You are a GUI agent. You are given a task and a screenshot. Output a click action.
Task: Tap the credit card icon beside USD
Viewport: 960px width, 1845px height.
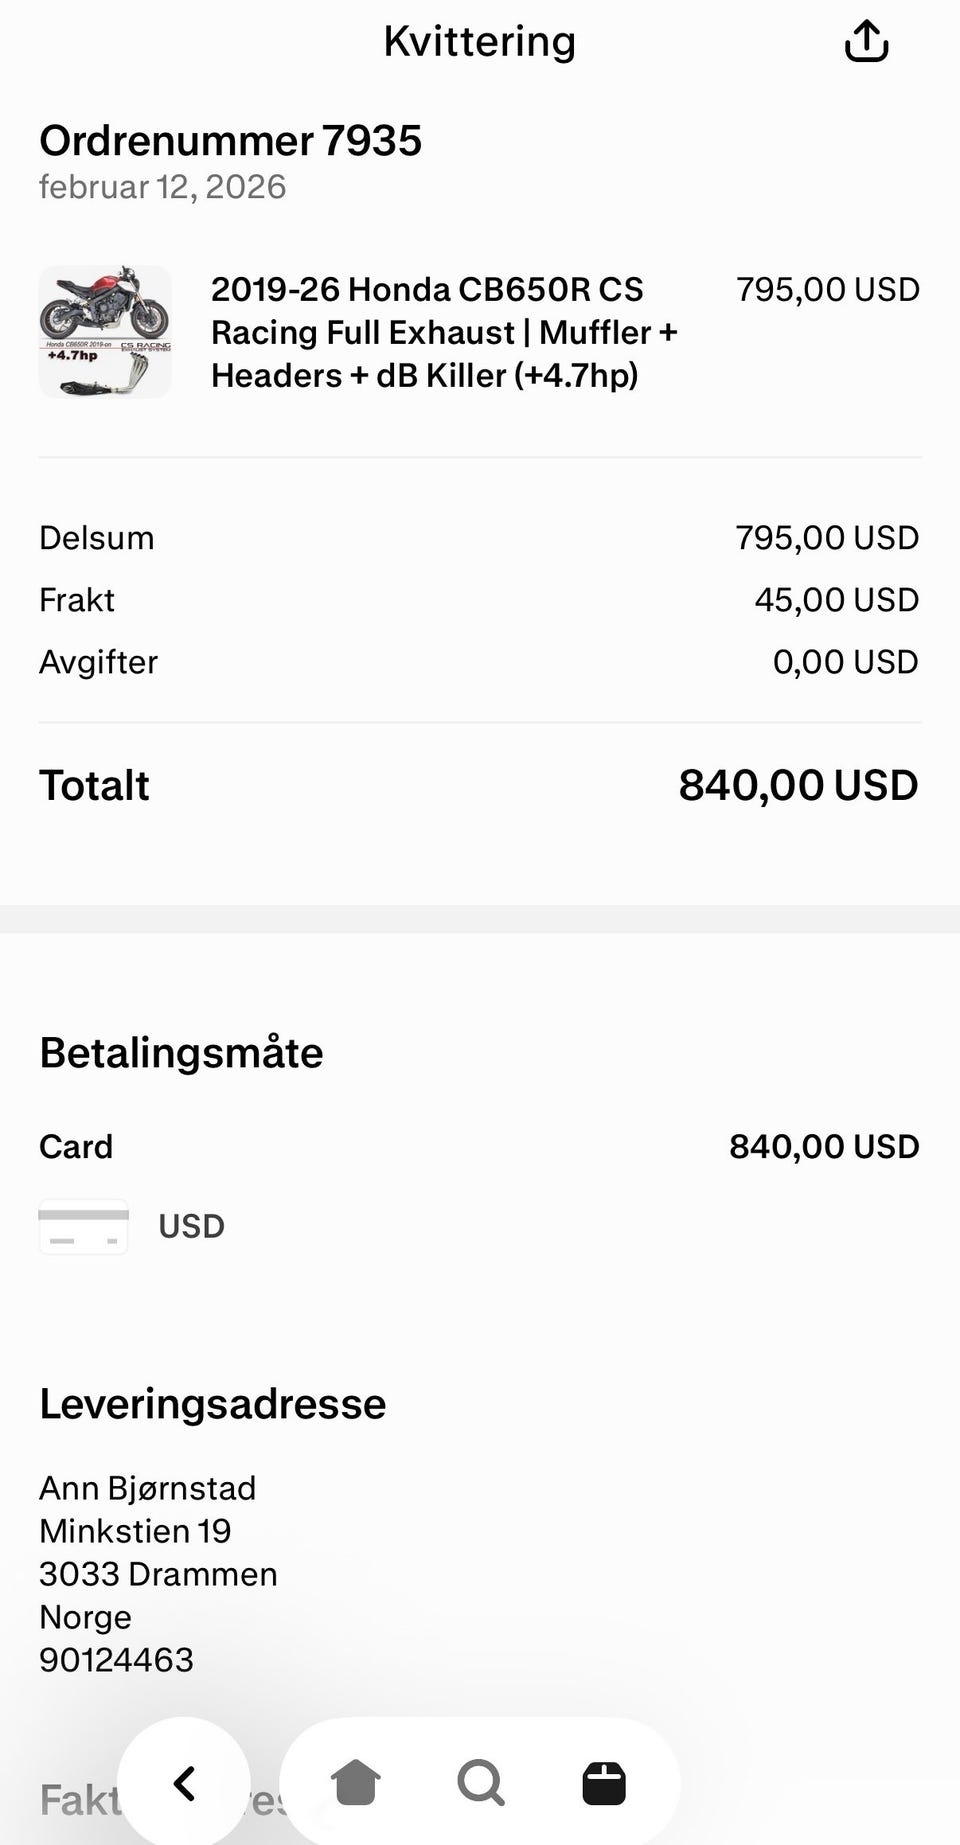point(84,1226)
